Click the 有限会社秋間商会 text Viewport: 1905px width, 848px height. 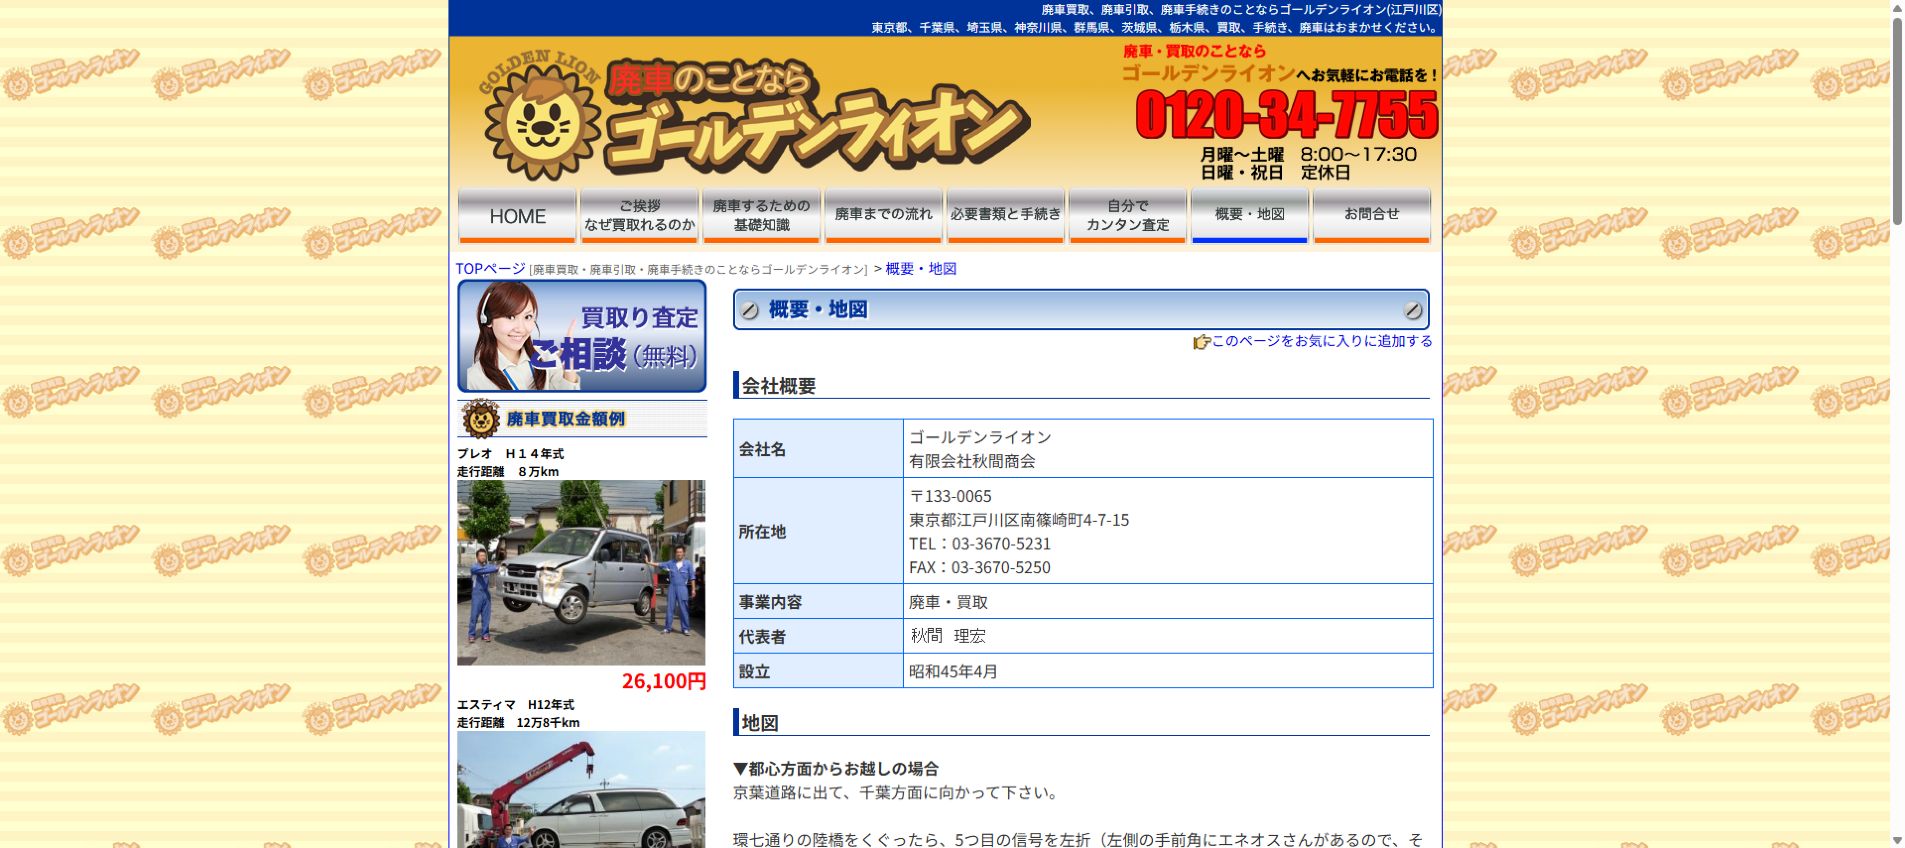(x=972, y=461)
